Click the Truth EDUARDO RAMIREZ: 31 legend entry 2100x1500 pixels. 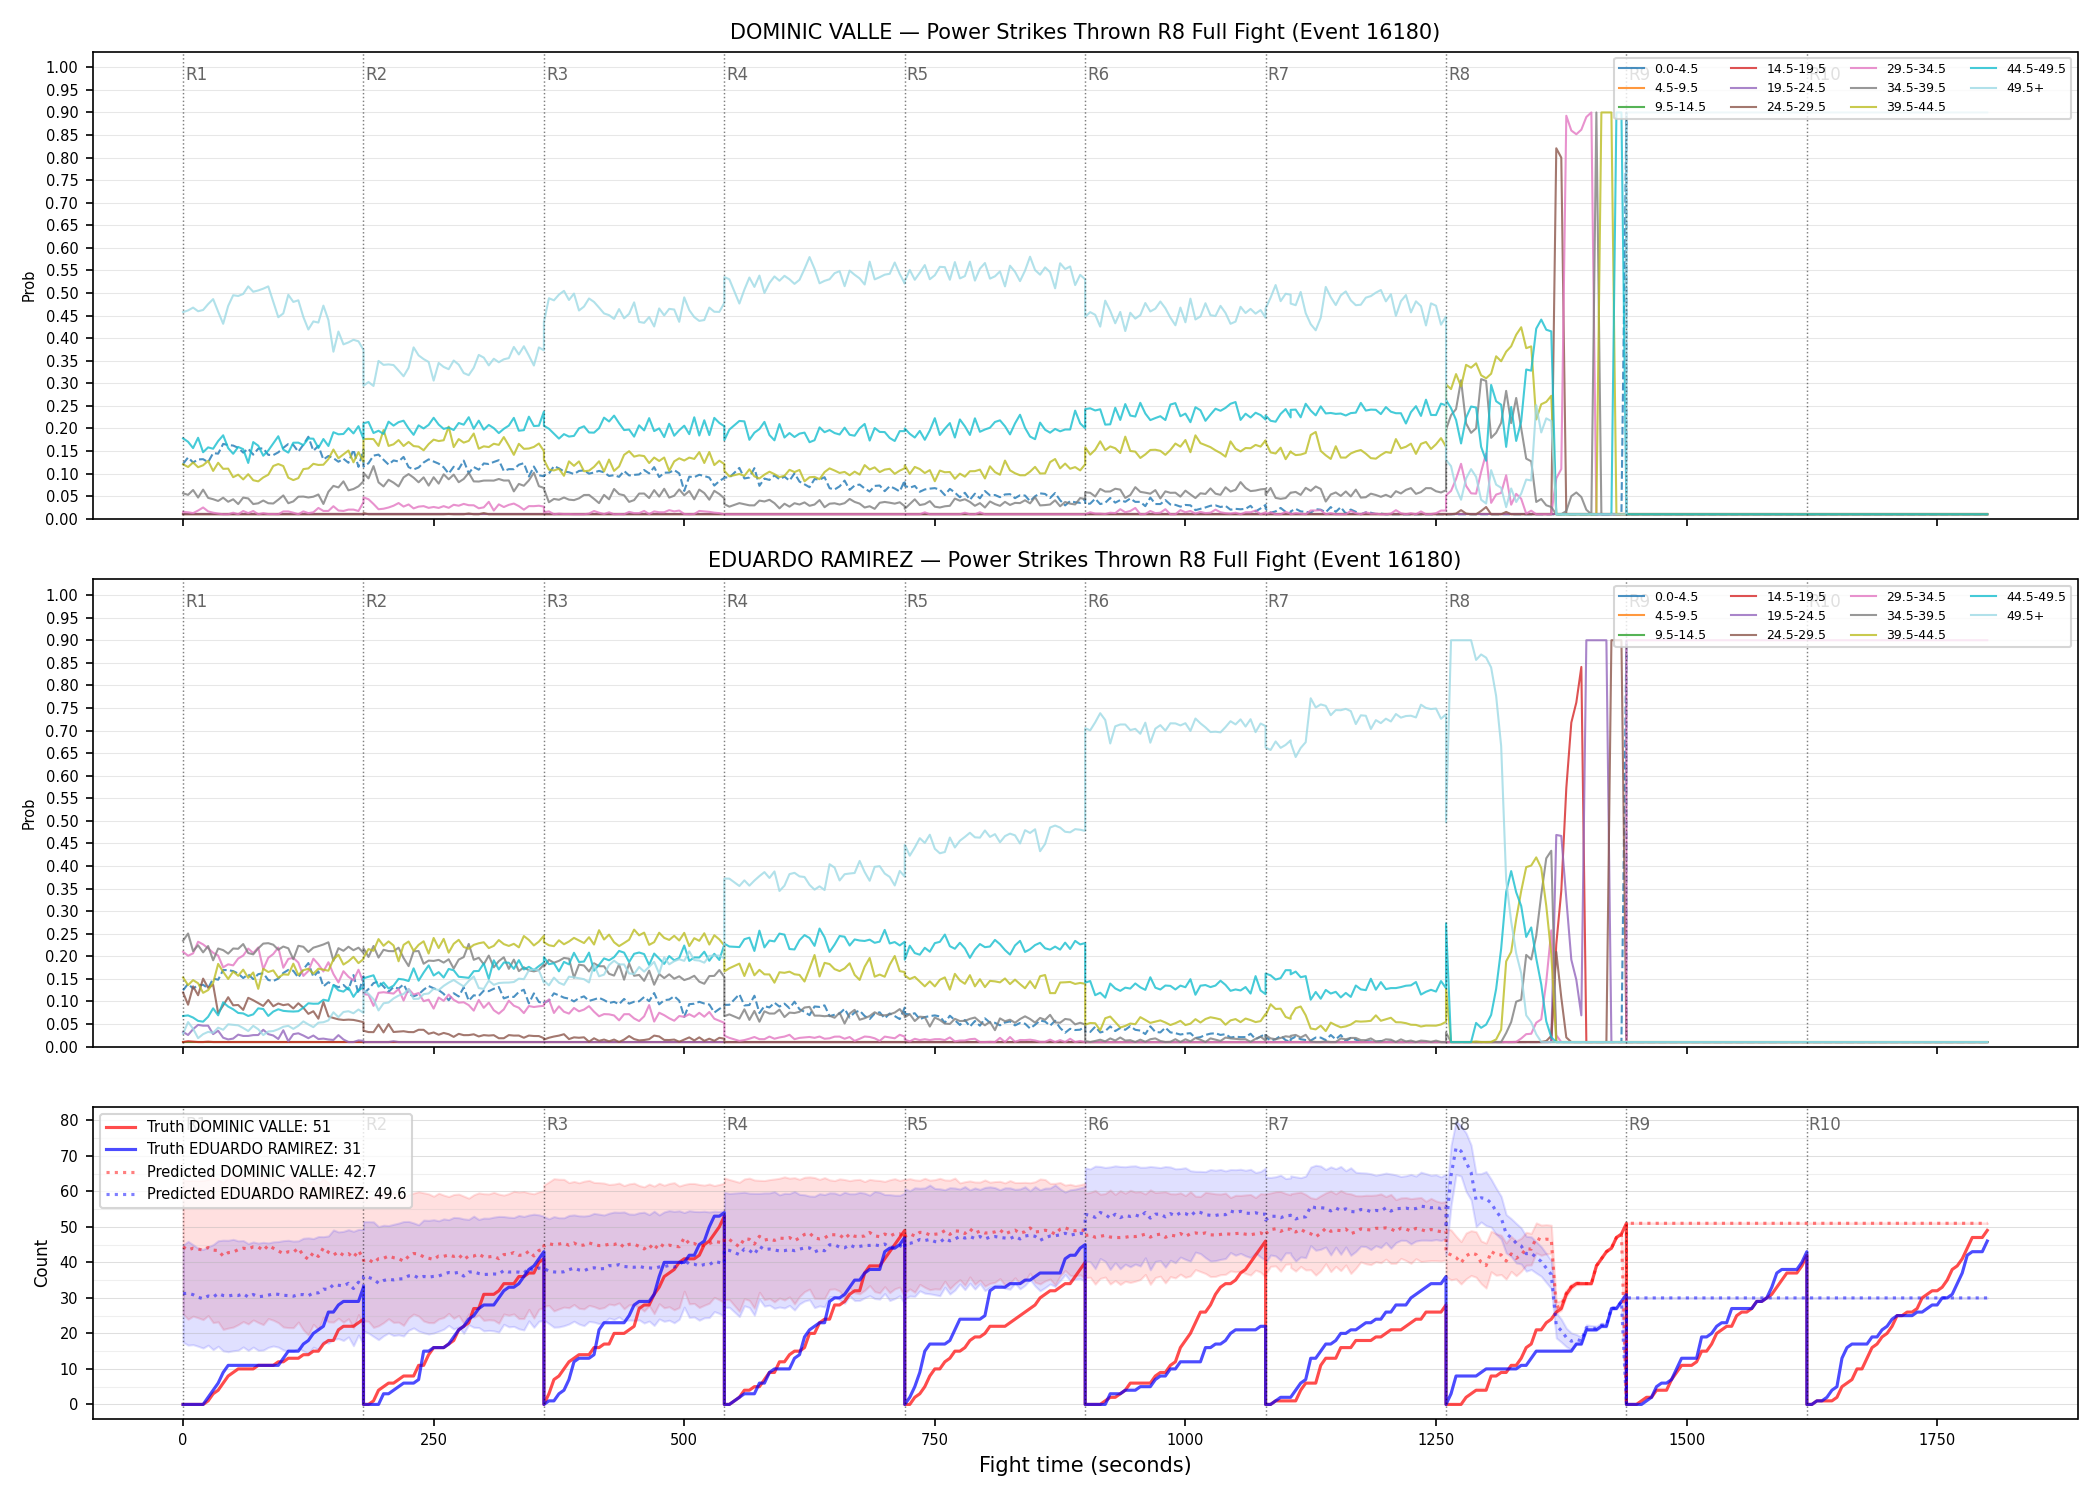click(x=233, y=1149)
